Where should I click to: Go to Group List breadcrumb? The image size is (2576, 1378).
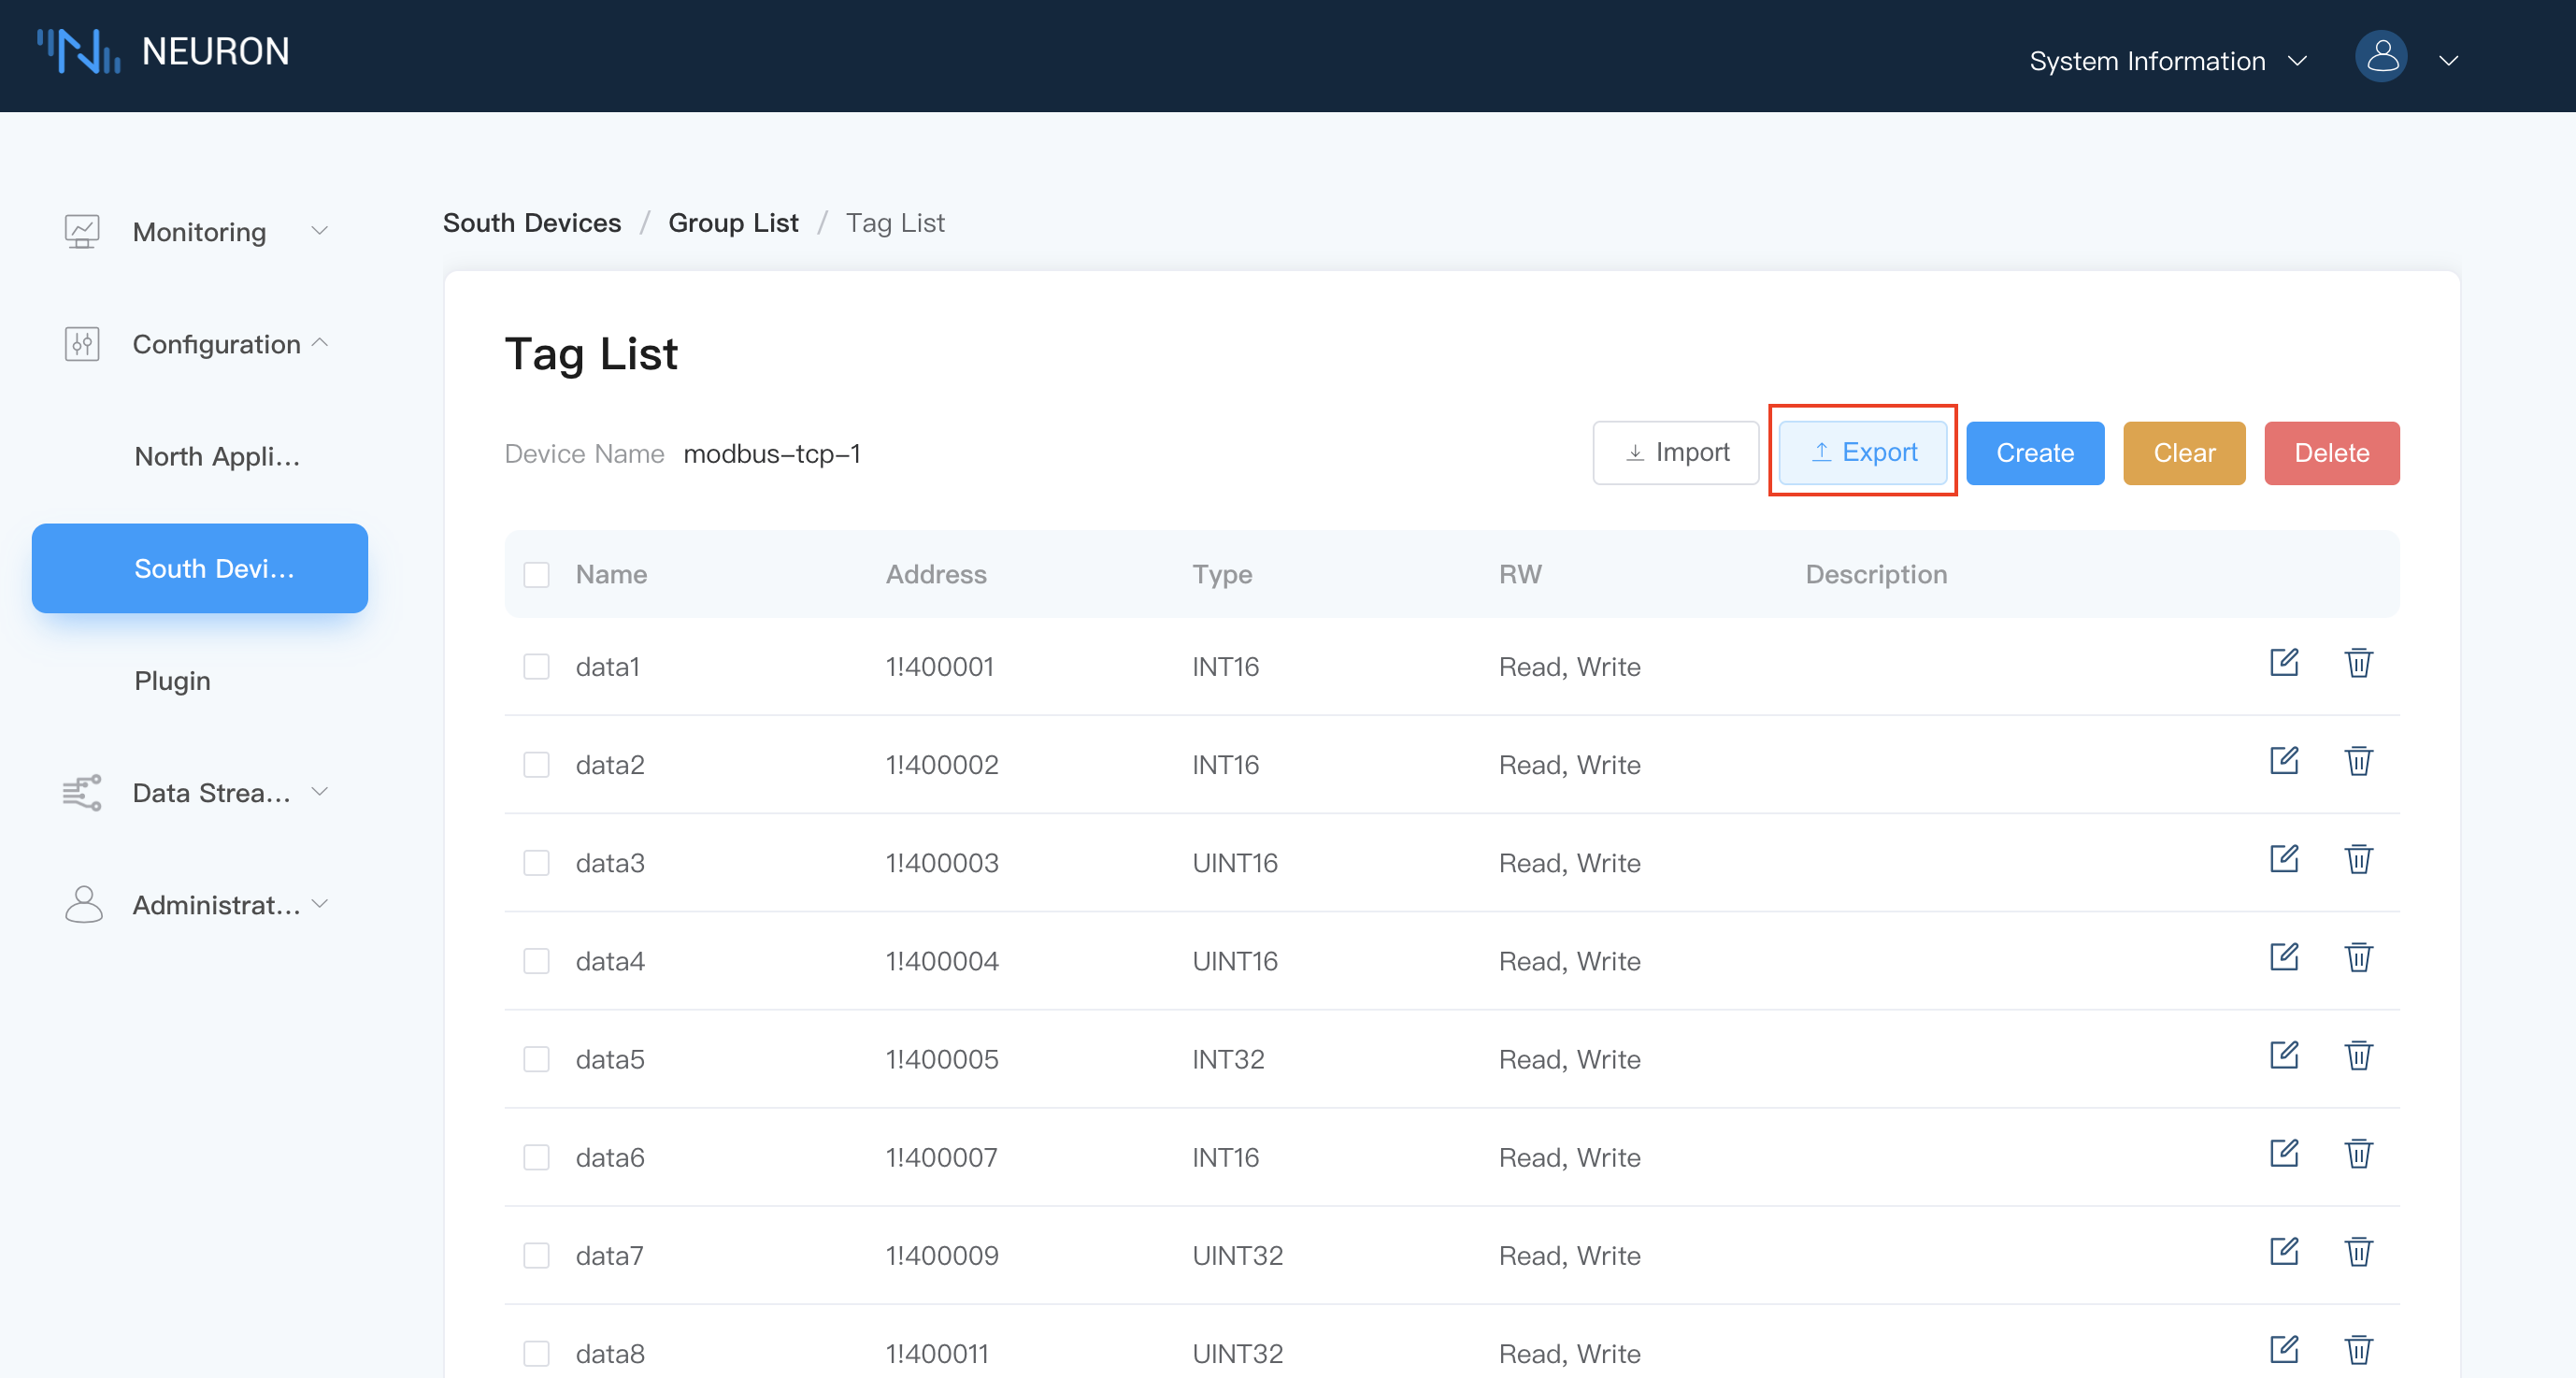coord(733,222)
